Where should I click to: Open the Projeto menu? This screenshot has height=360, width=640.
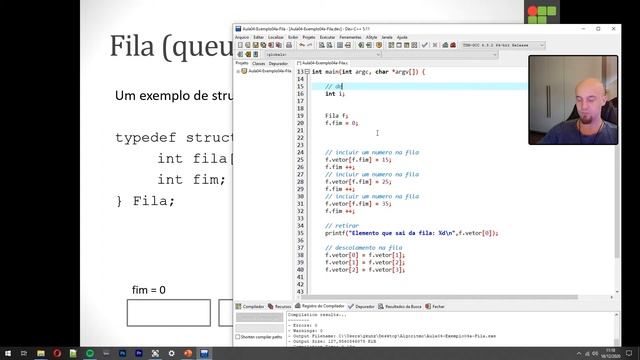[309, 37]
